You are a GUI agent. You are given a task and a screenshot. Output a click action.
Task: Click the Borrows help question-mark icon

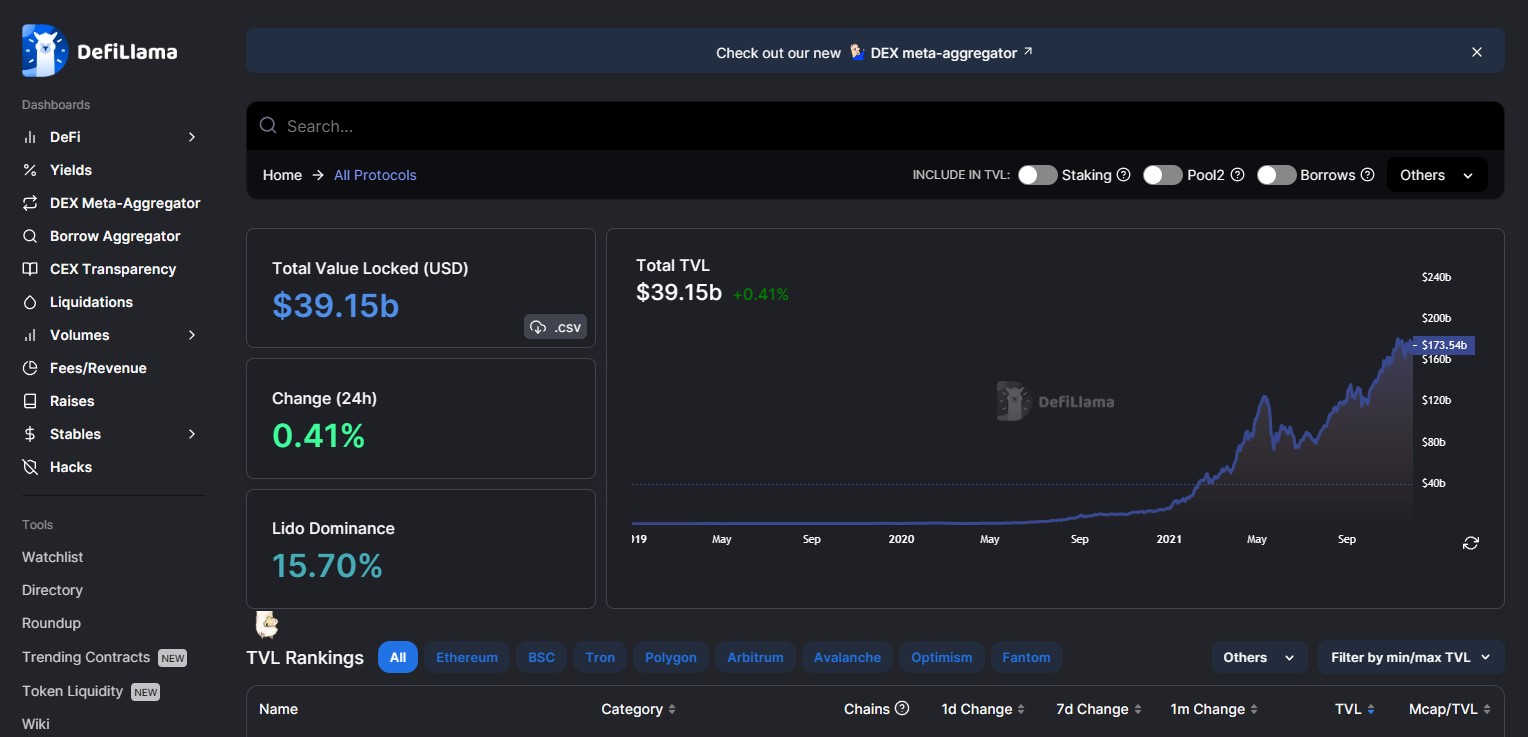(x=1367, y=175)
